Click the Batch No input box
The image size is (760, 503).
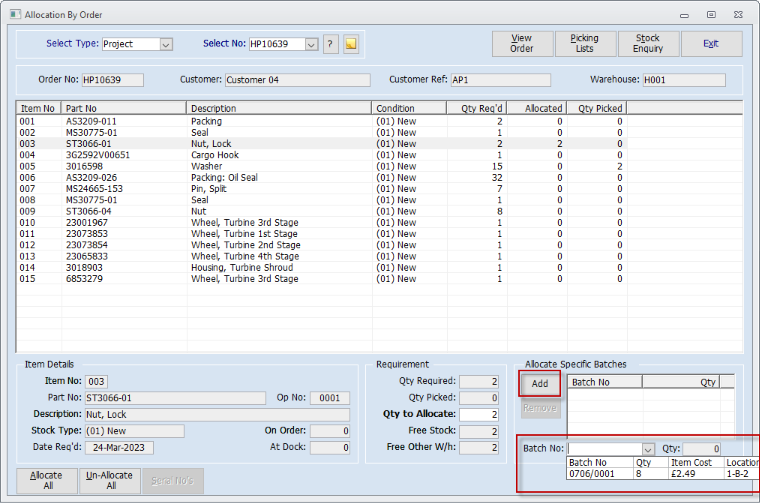click(605, 449)
